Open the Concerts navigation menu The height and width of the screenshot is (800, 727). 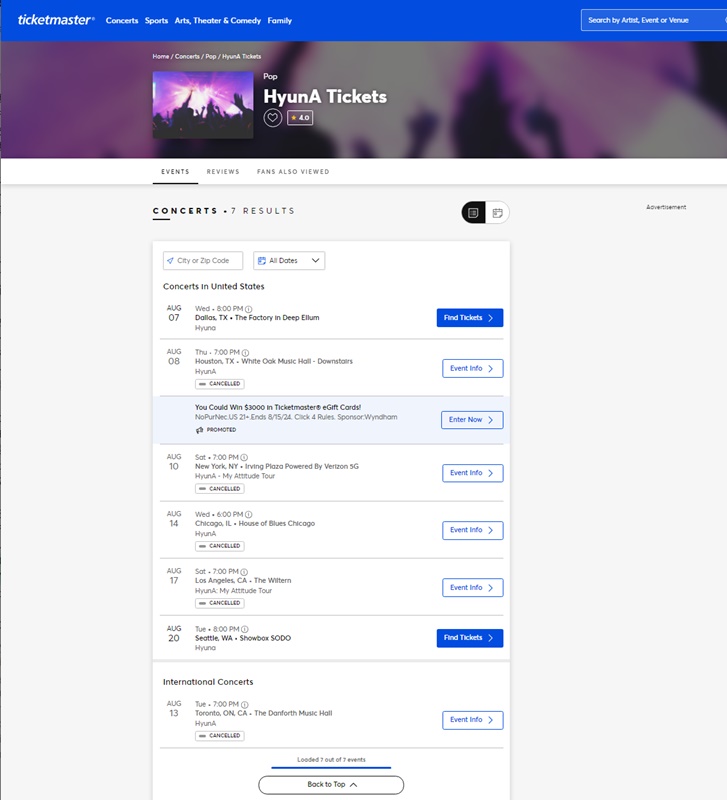click(122, 20)
